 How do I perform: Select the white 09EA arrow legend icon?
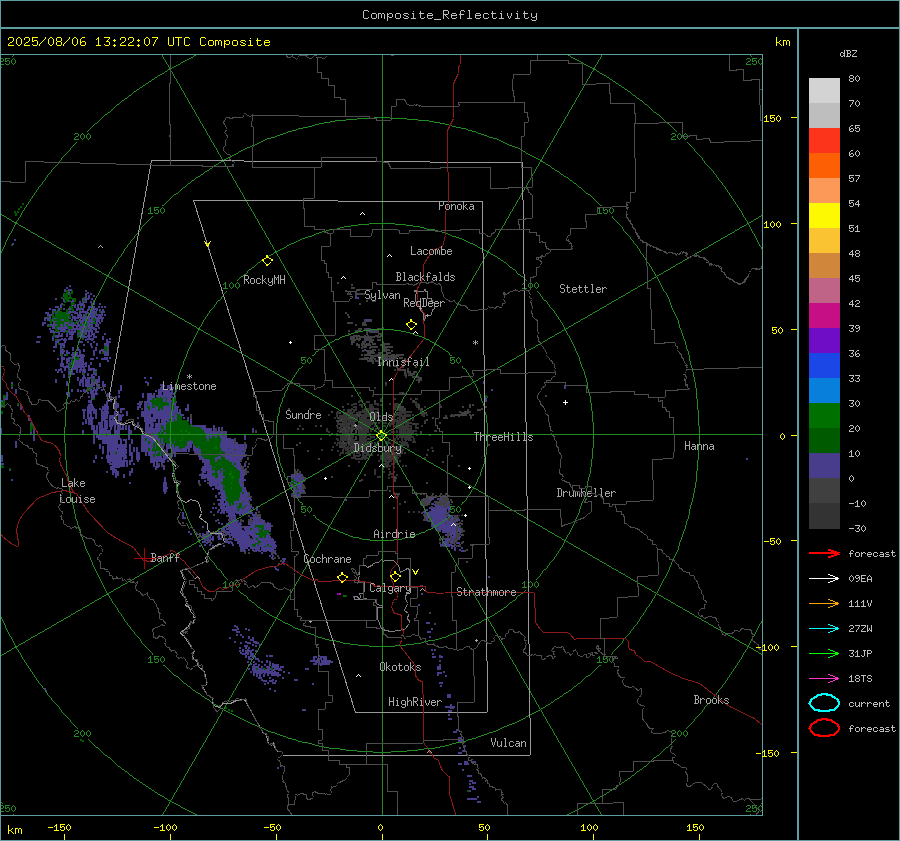(824, 578)
